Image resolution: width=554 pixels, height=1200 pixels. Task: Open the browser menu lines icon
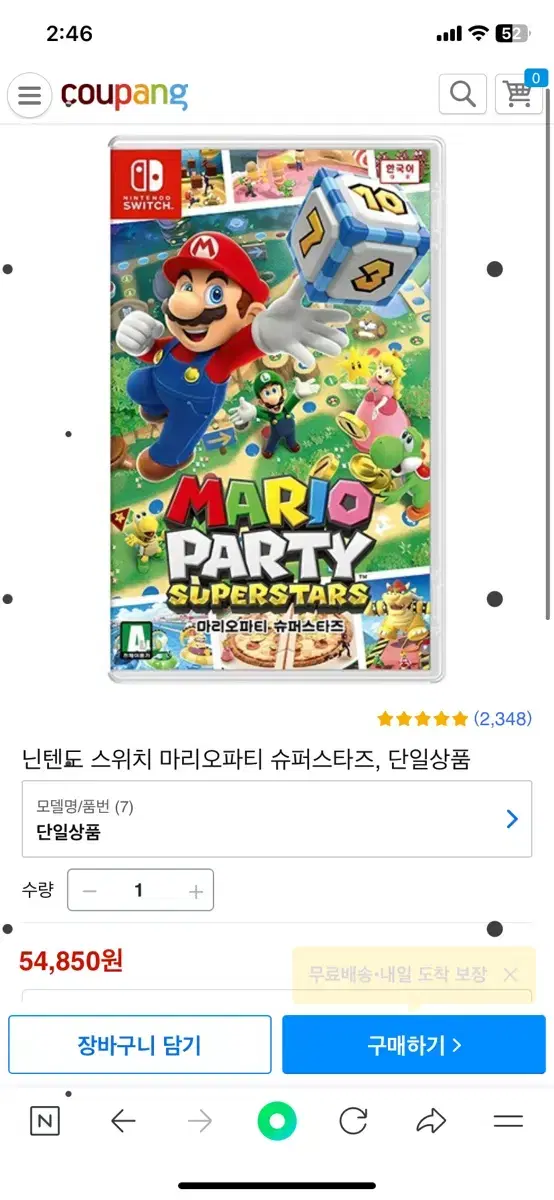(509, 1122)
